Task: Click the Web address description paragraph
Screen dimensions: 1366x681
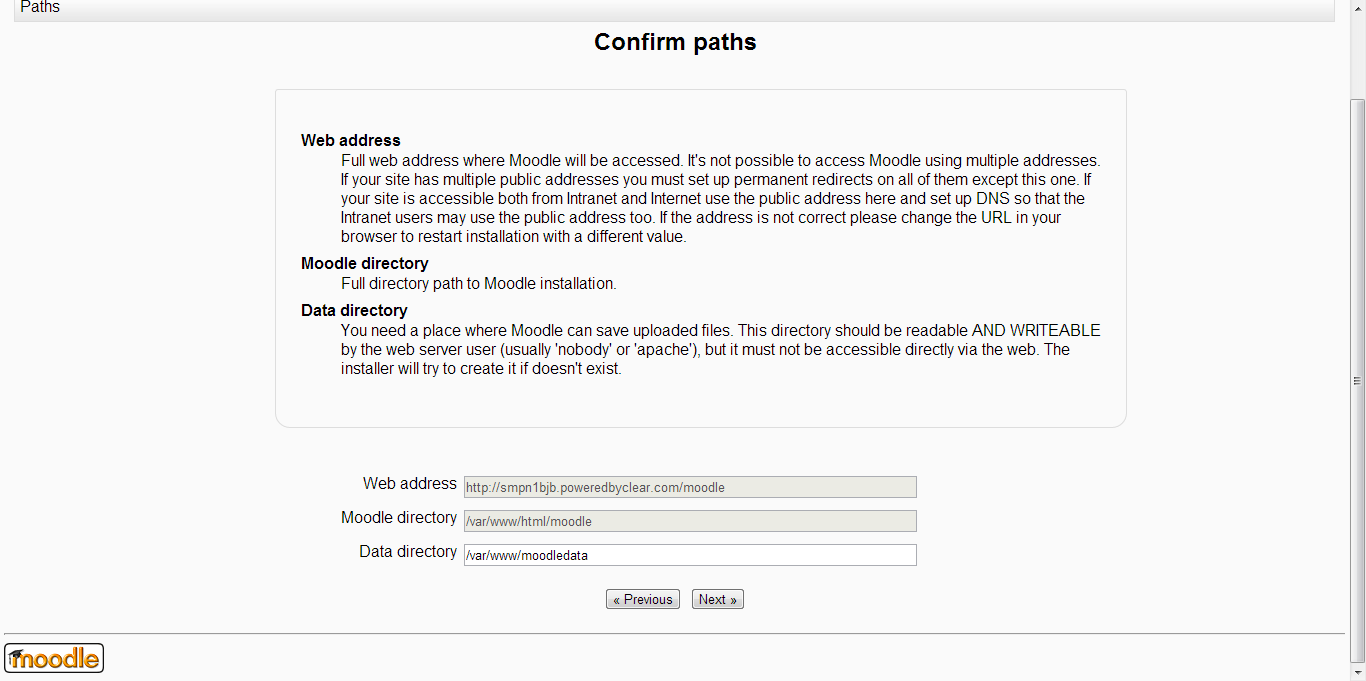Action: pos(720,198)
